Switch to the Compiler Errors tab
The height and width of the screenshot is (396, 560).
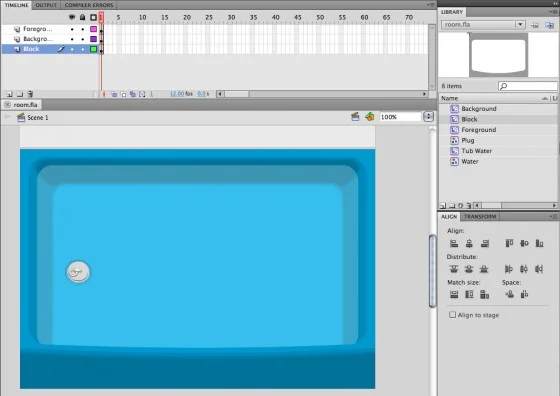pos(89,5)
